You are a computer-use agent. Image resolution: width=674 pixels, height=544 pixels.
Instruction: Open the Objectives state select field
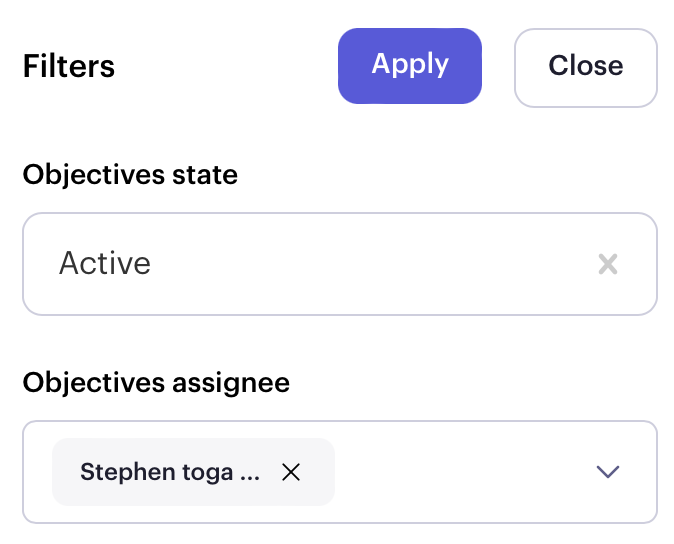pyautogui.click(x=340, y=264)
